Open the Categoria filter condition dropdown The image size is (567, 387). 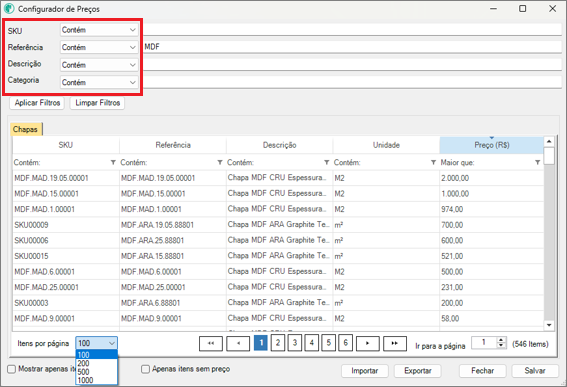(99, 82)
